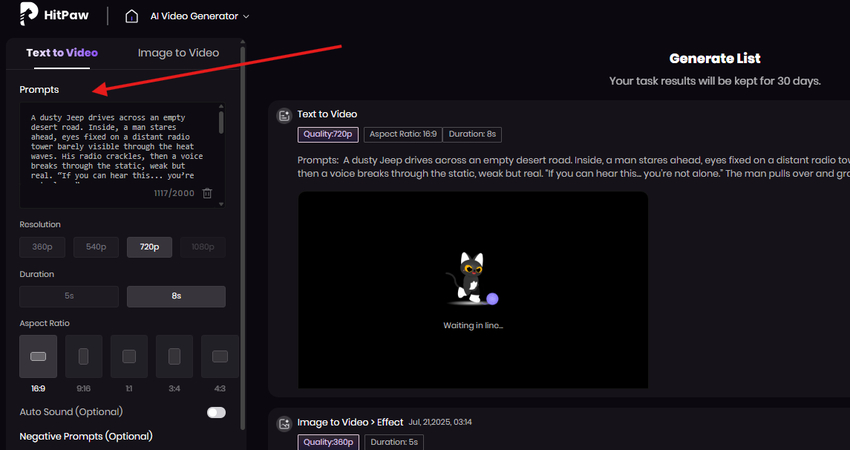This screenshot has height=450, width=850.
Task: Select the 1:1 aspect ratio icon
Action: coord(129,356)
